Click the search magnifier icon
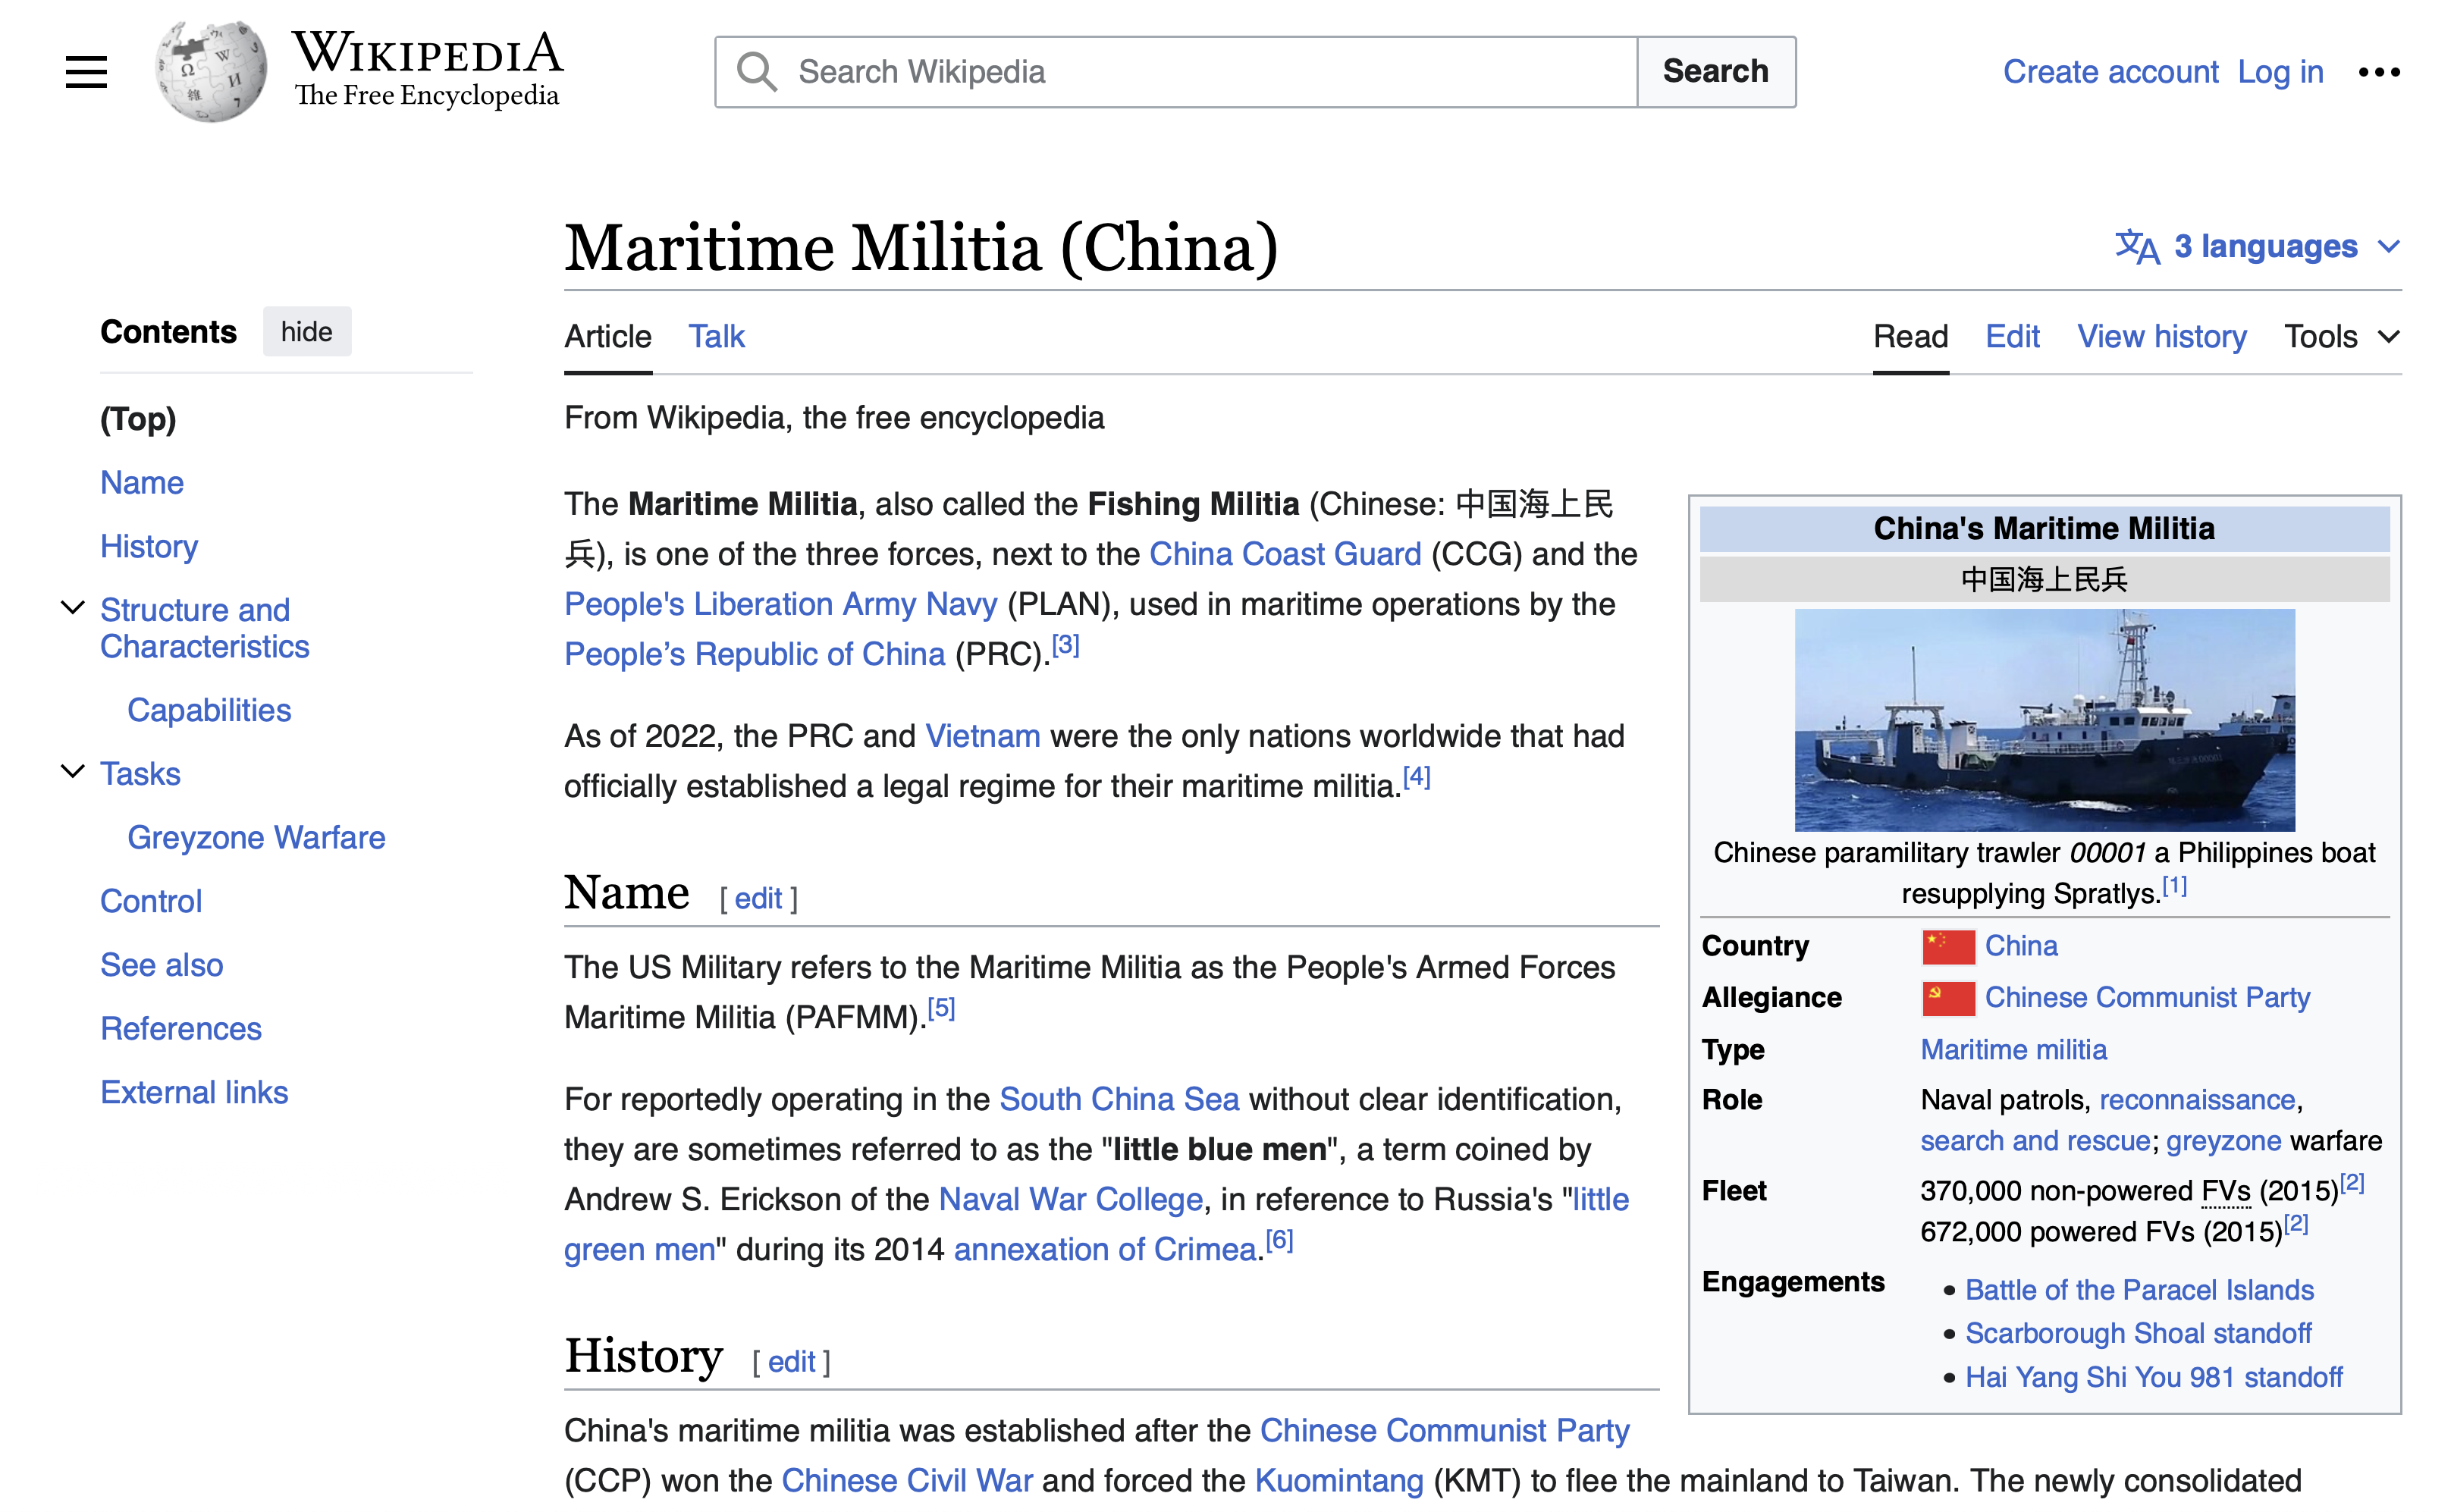This screenshot has height=1512, width=2454. (x=756, y=71)
